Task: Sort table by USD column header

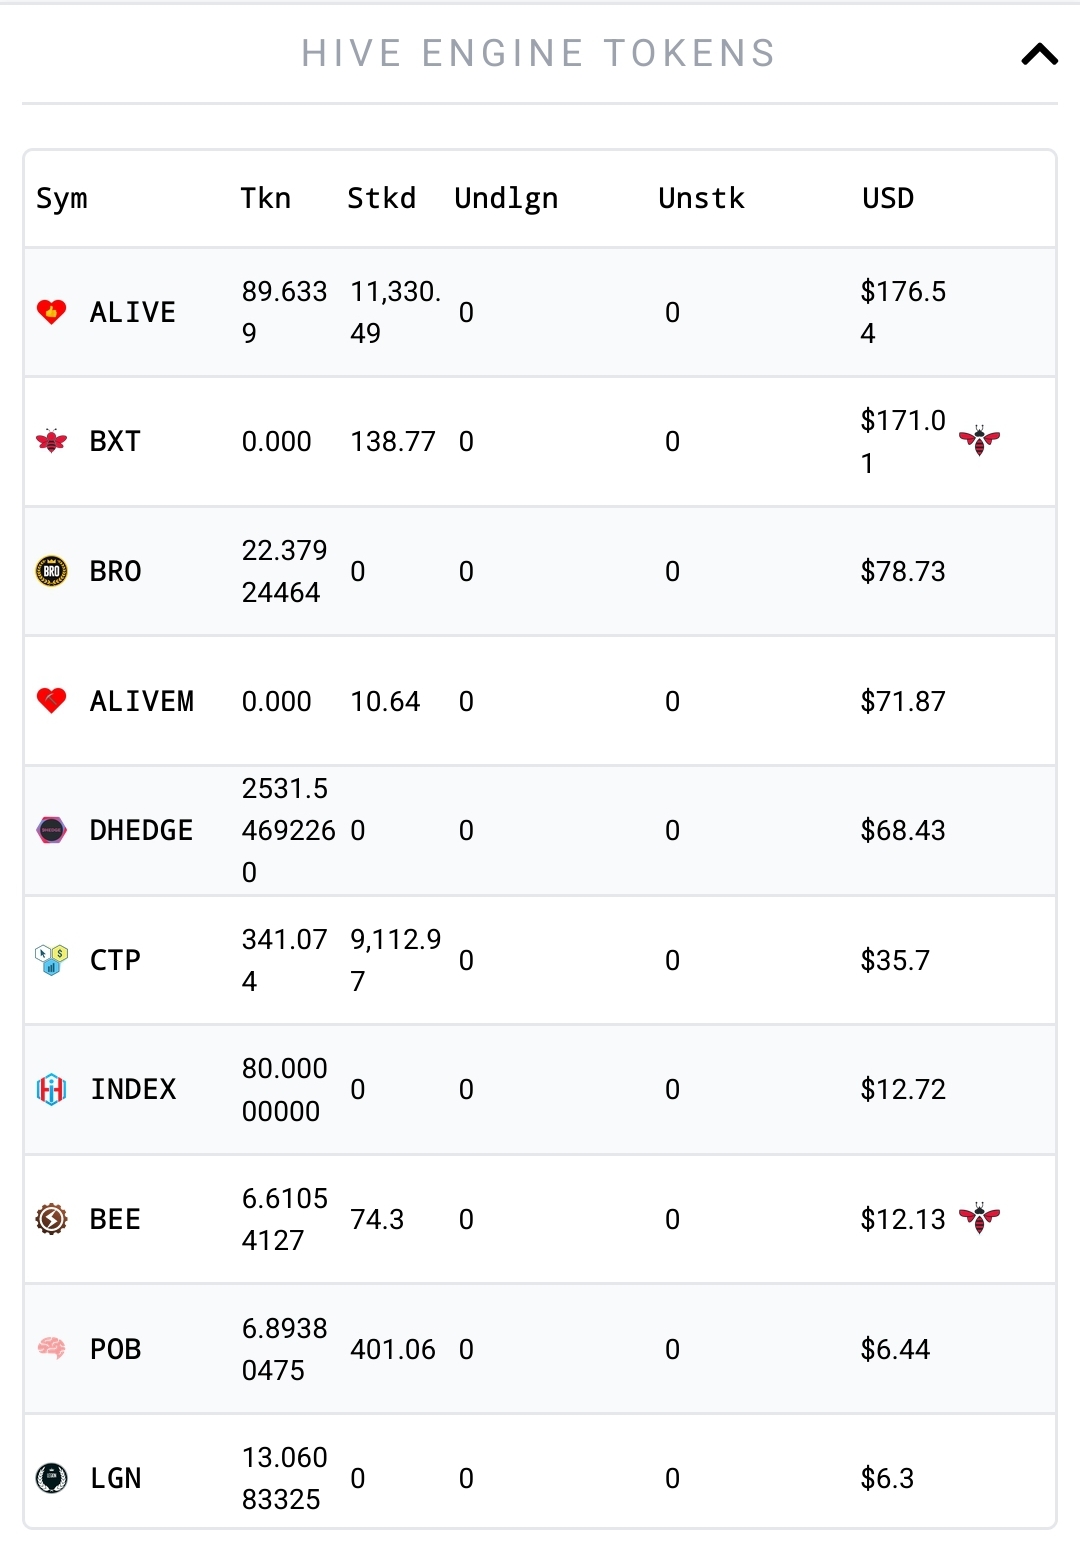Action: click(888, 198)
